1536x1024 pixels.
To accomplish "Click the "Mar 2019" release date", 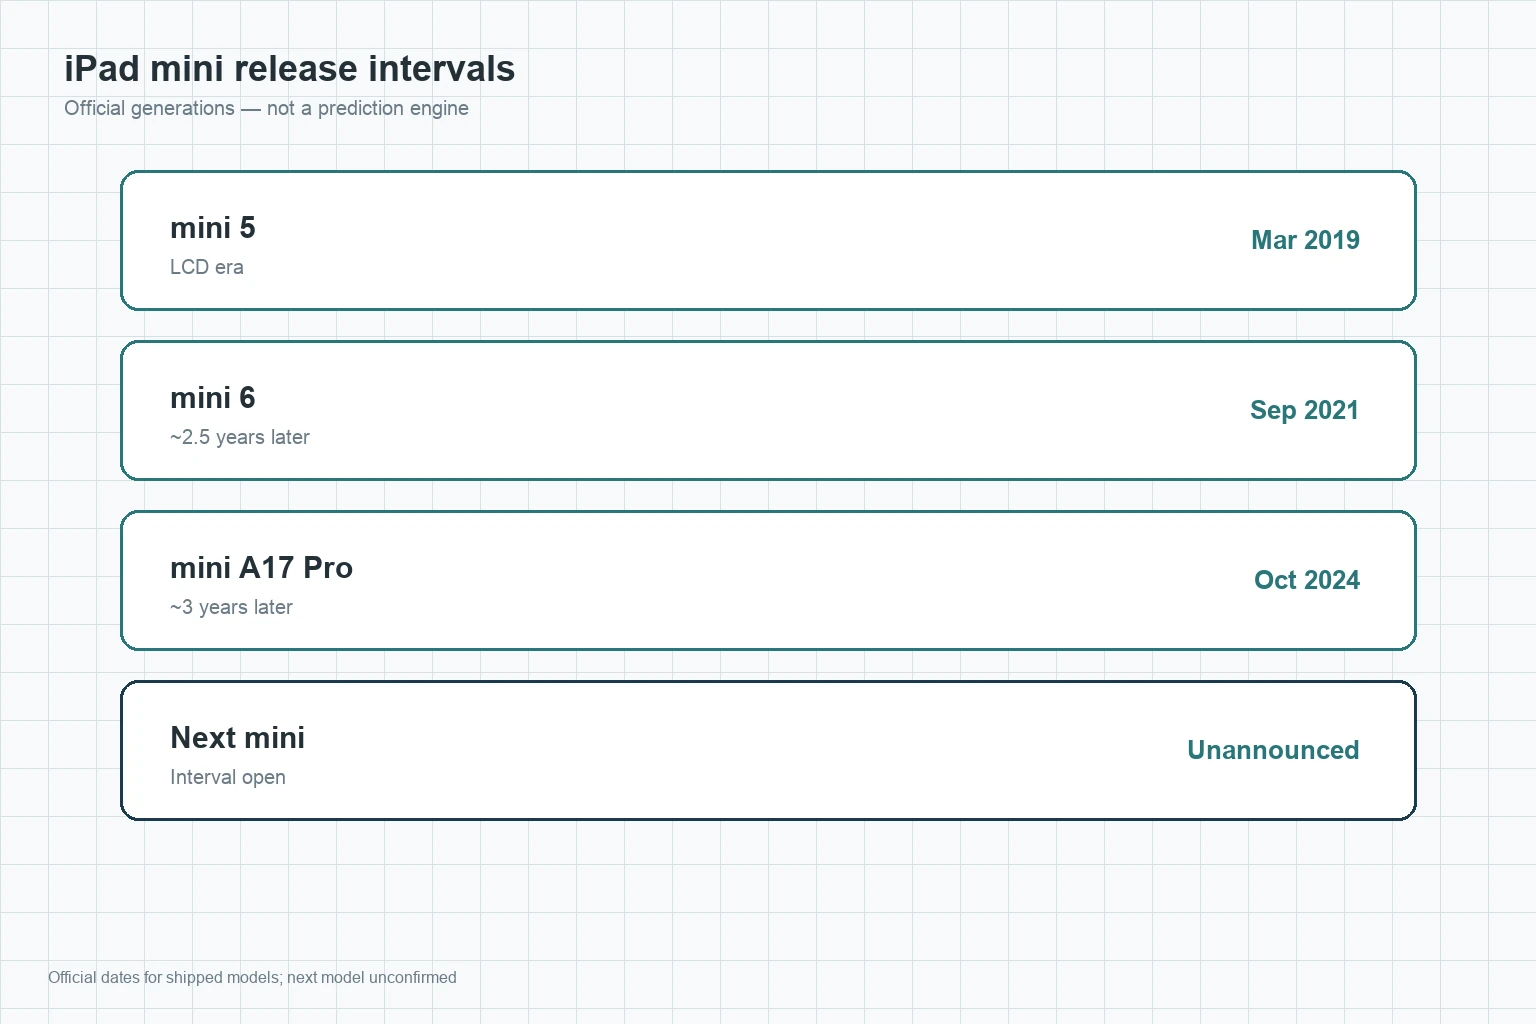I will pyautogui.click(x=1305, y=240).
